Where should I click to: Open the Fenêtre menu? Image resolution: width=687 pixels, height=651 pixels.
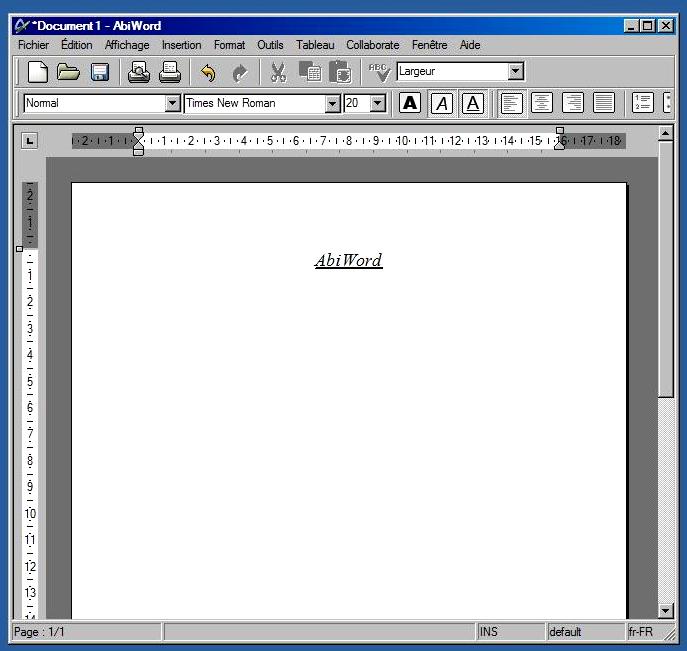click(x=429, y=45)
